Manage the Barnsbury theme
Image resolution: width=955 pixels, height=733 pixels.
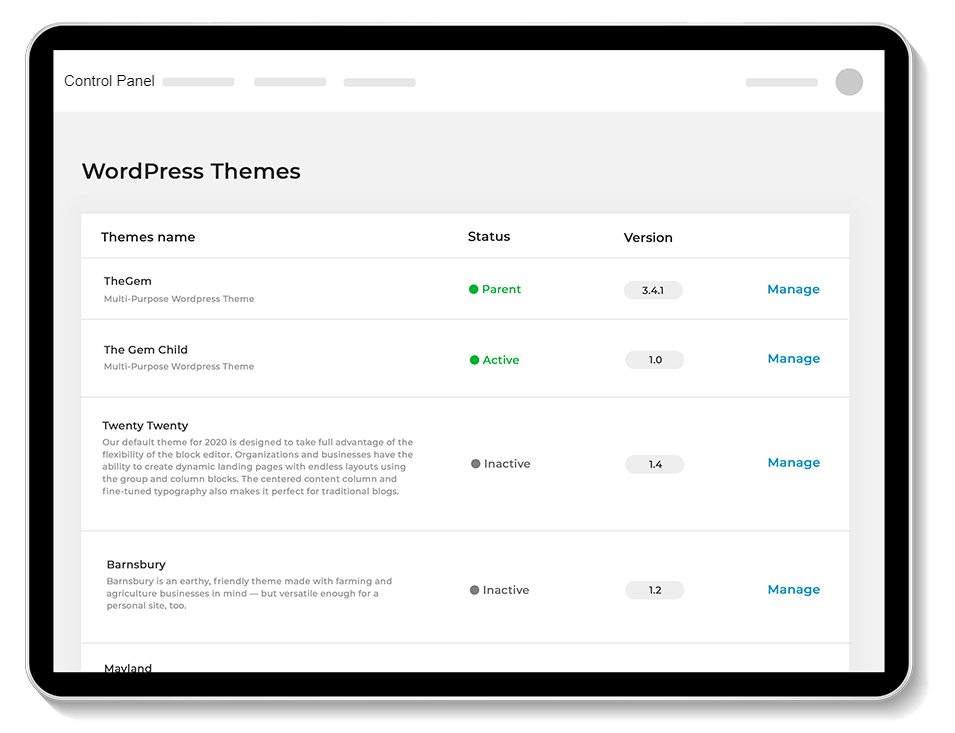(794, 589)
